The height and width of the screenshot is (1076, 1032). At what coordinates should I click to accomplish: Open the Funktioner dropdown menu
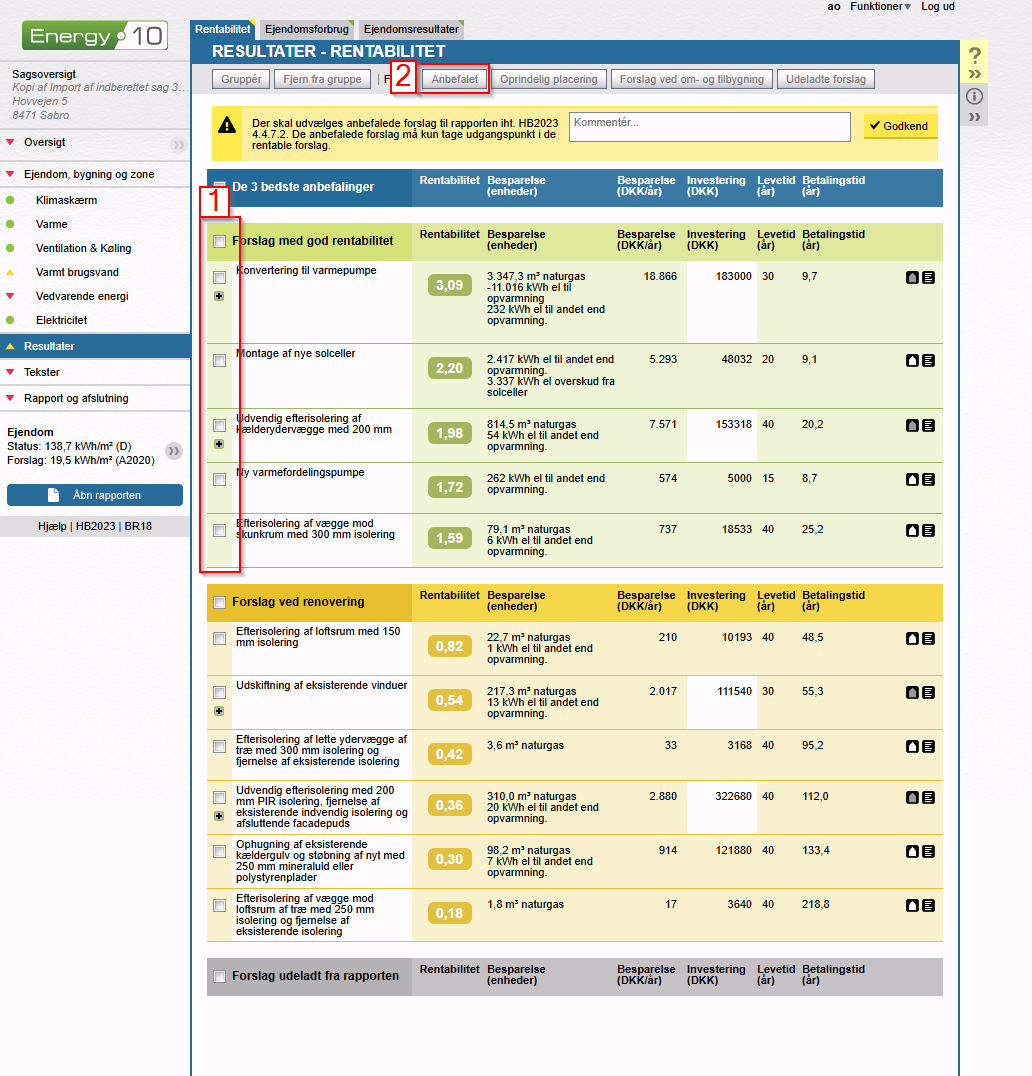[x=880, y=7]
